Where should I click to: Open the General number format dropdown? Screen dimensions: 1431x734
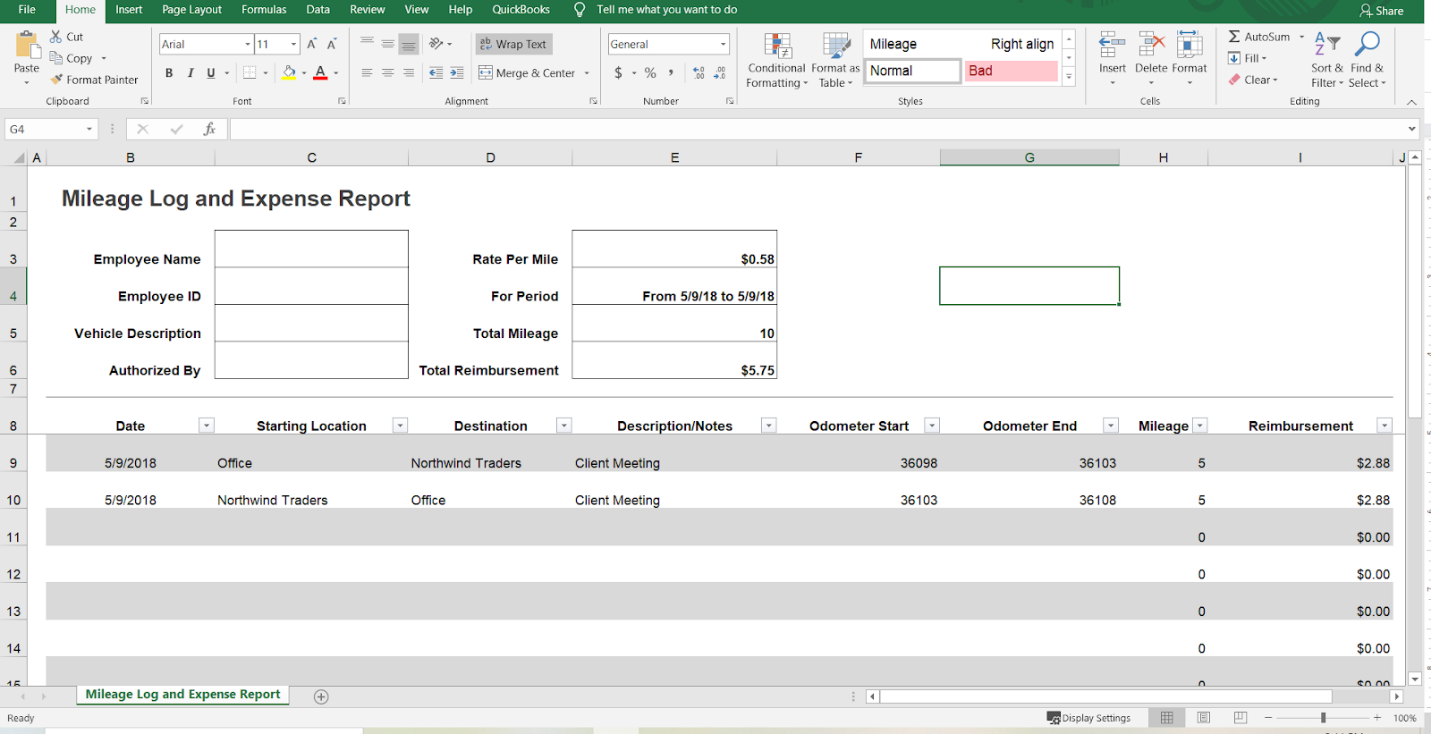(x=723, y=44)
